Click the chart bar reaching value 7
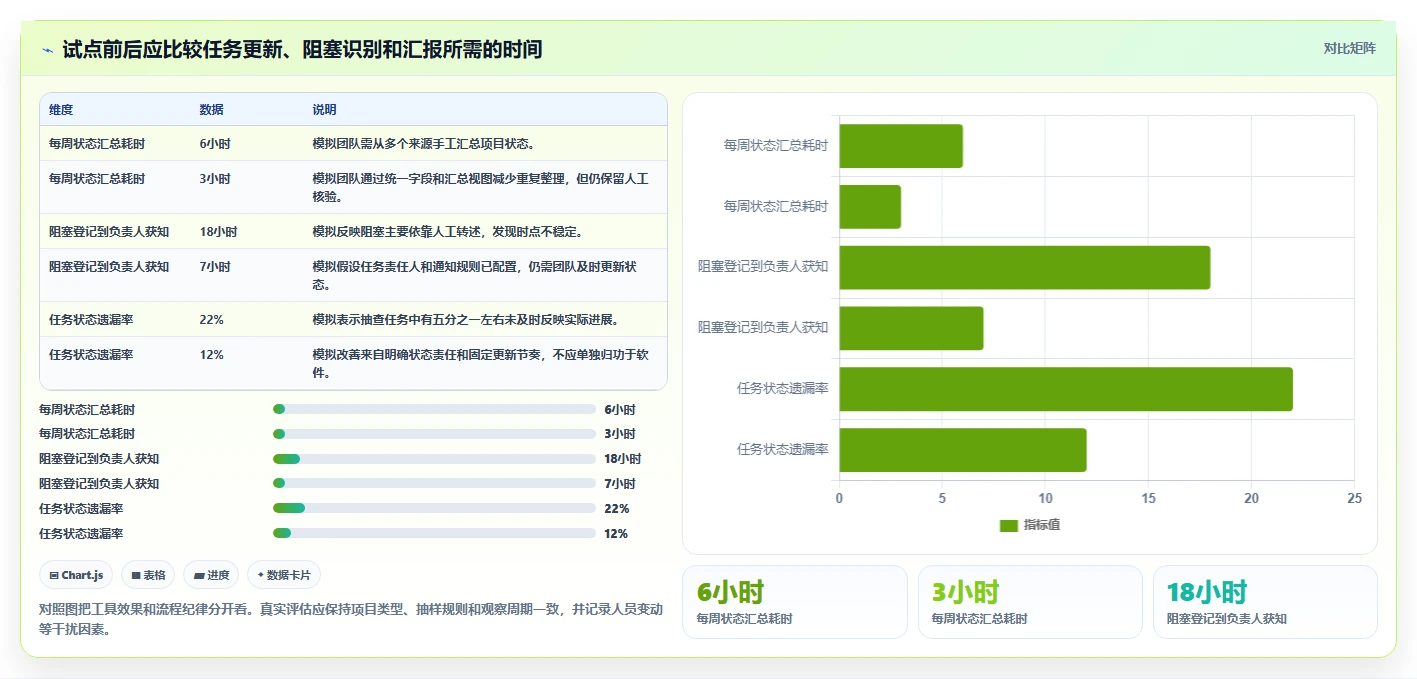 pyautogui.click(x=911, y=328)
